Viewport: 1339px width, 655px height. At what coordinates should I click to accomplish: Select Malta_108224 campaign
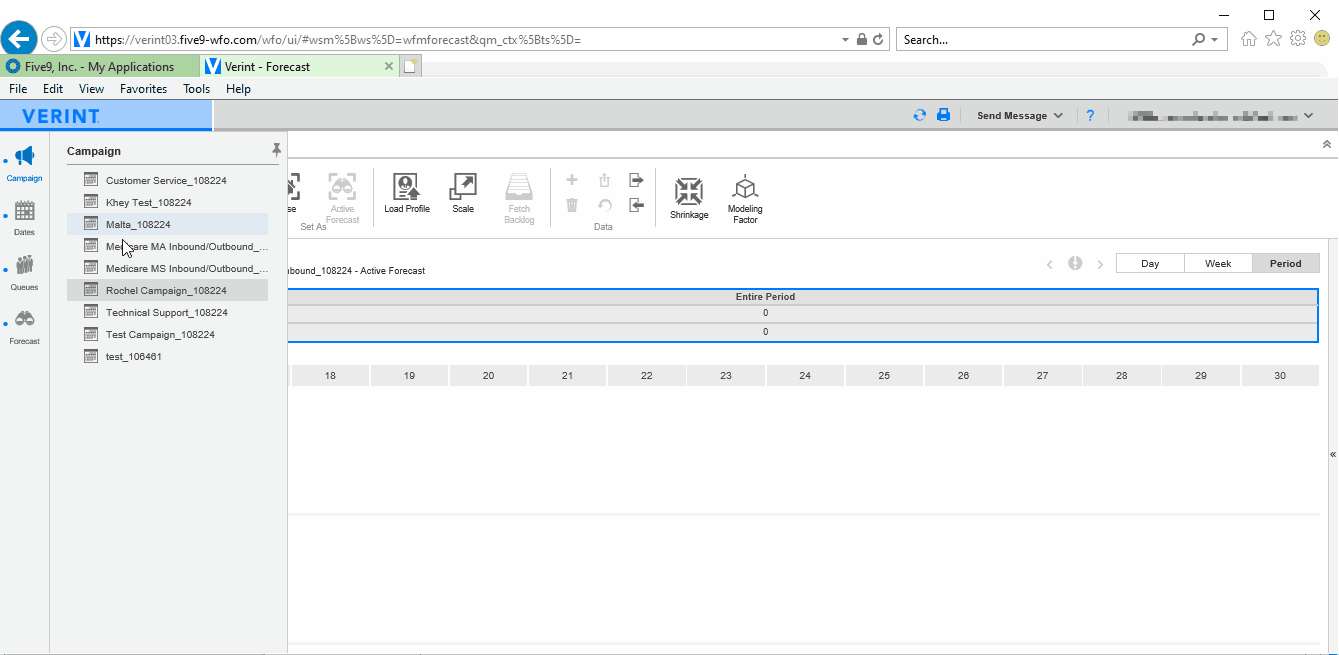point(167,224)
